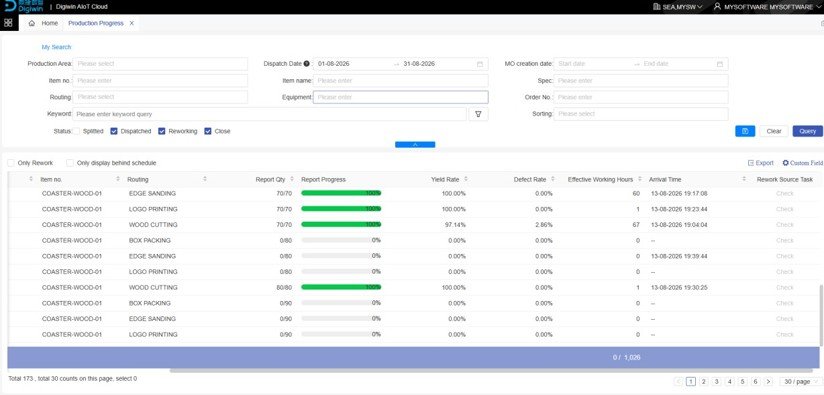The width and height of the screenshot is (824, 395).
Task: Switch to the Home tab
Action: (x=44, y=23)
